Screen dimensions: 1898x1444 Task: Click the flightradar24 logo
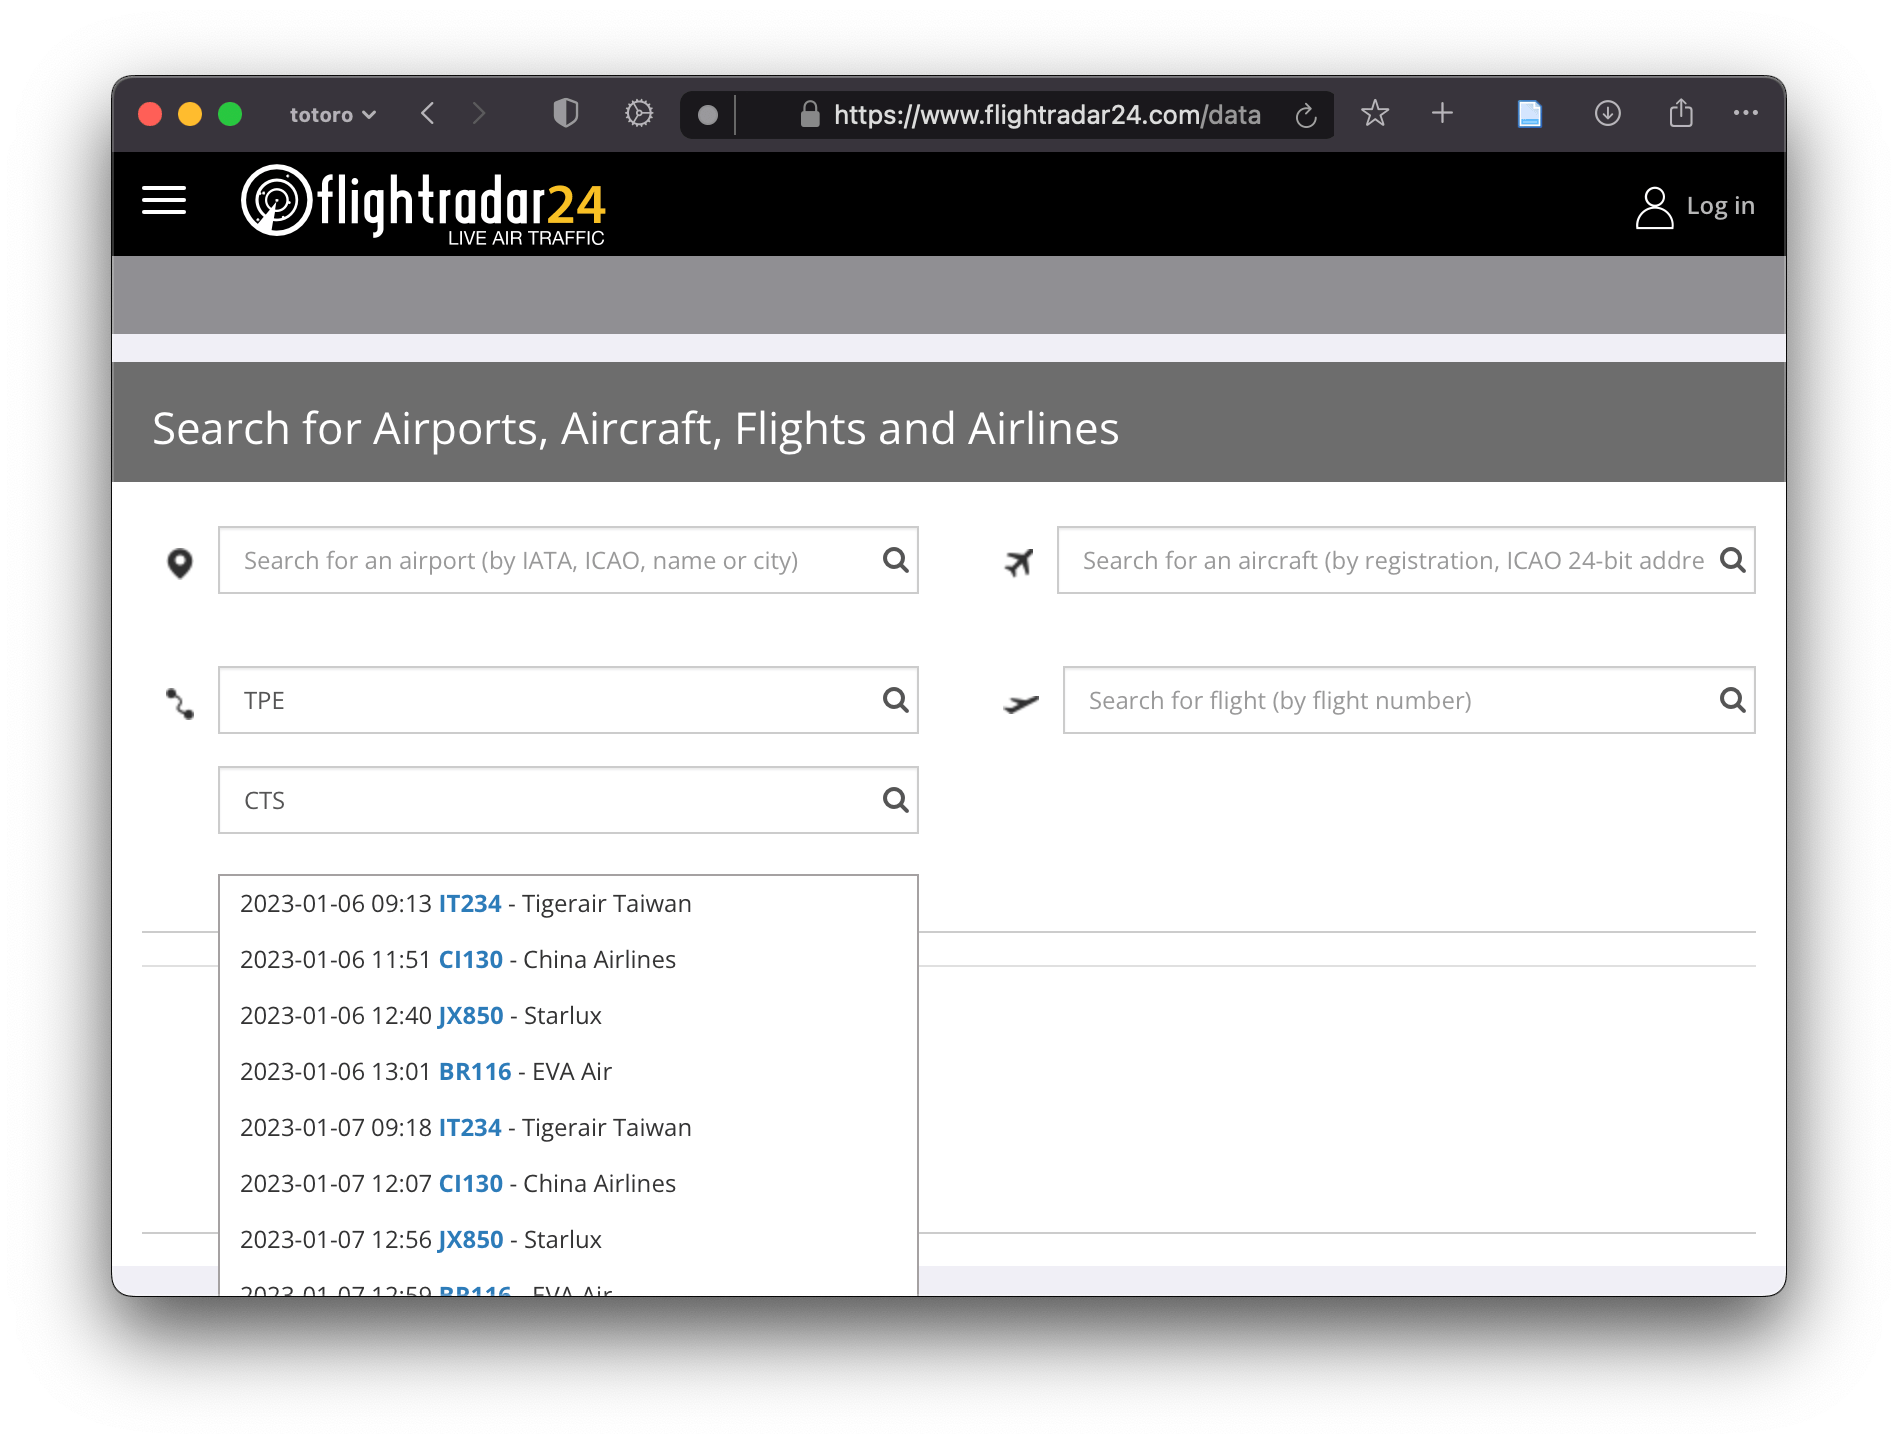(x=423, y=205)
